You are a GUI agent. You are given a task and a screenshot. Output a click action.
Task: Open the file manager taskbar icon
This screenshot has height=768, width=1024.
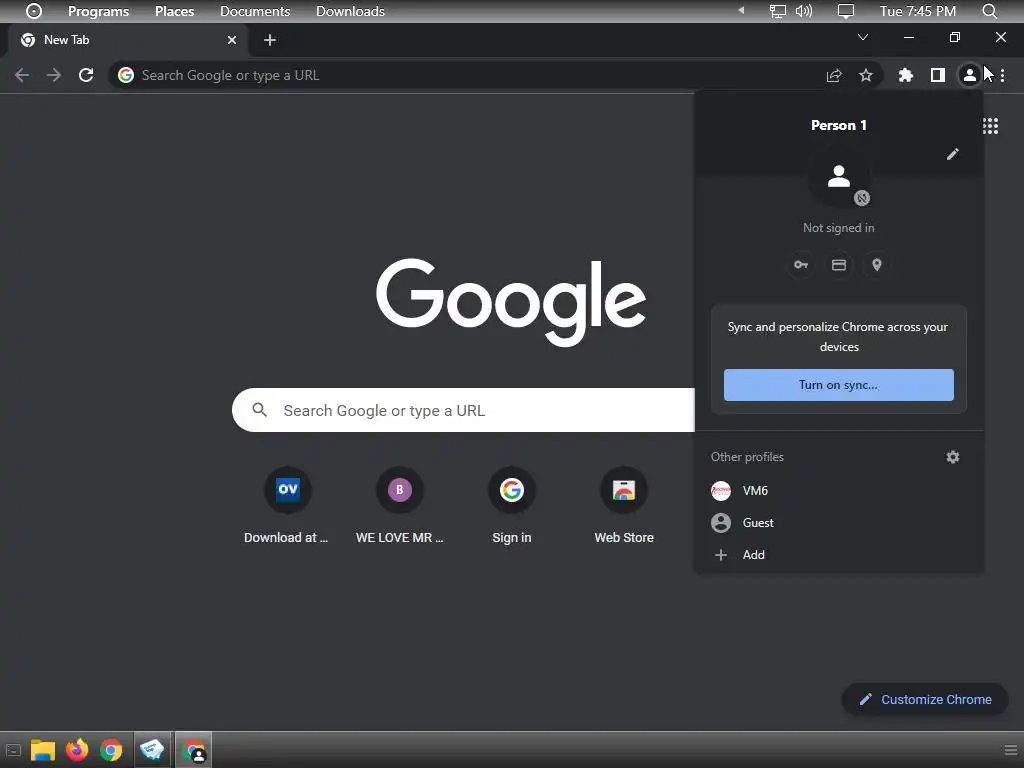tap(43, 750)
